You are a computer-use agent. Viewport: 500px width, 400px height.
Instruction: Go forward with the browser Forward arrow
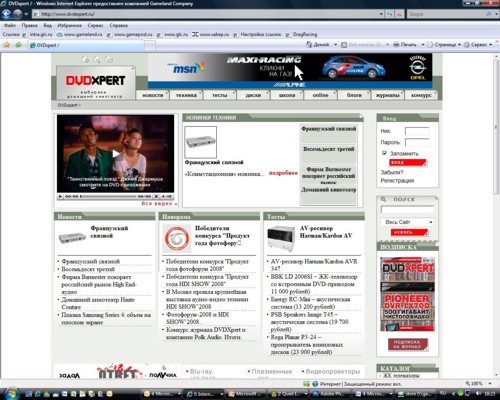17,14
